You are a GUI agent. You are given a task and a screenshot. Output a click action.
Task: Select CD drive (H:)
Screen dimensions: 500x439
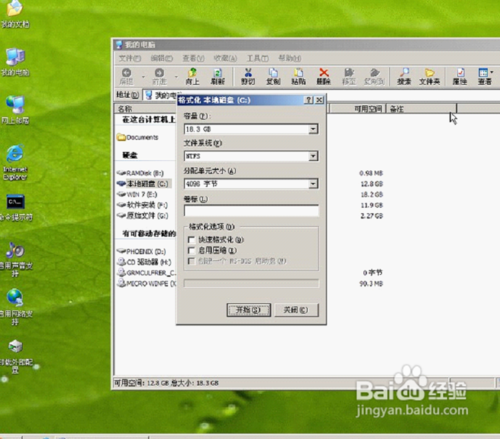pyautogui.click(x=144, y=262)
